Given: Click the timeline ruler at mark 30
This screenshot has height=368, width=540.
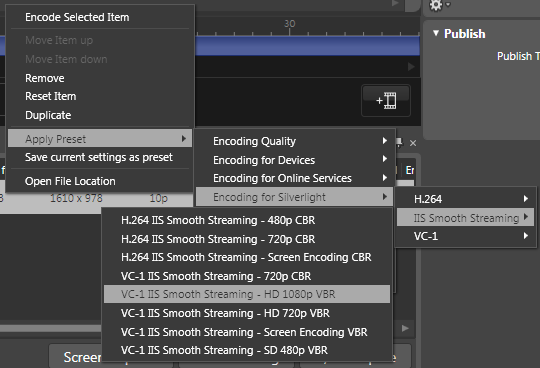Looking at the screenshot, I should 290,28.
